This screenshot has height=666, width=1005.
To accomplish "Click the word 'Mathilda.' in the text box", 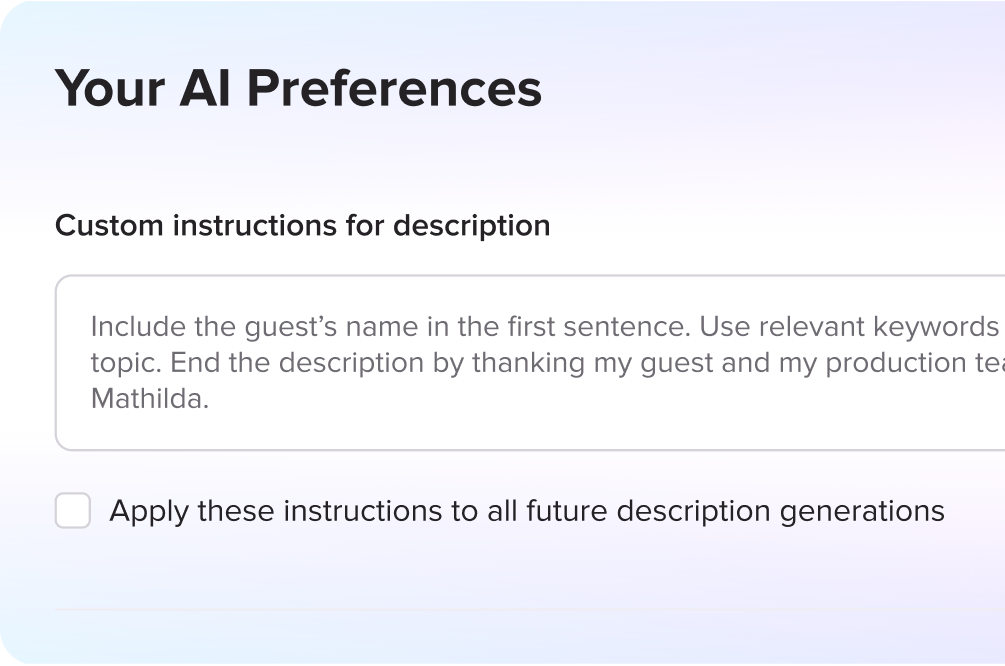I will tap(150, 399).
